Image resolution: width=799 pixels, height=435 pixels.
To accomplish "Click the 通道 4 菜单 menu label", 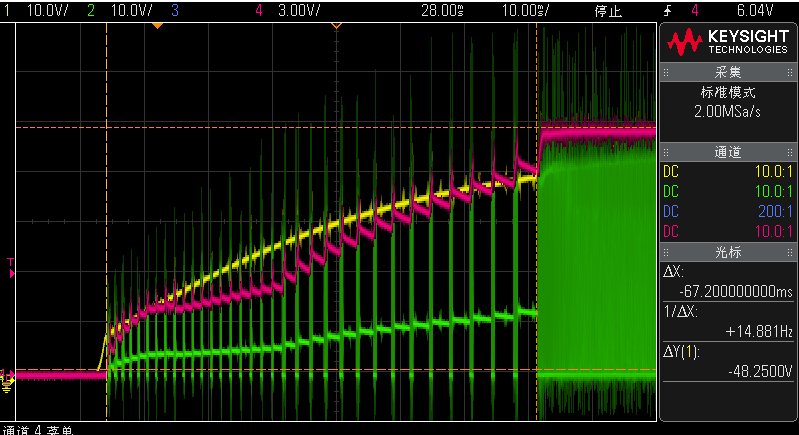I will click(x=38, y=430).
